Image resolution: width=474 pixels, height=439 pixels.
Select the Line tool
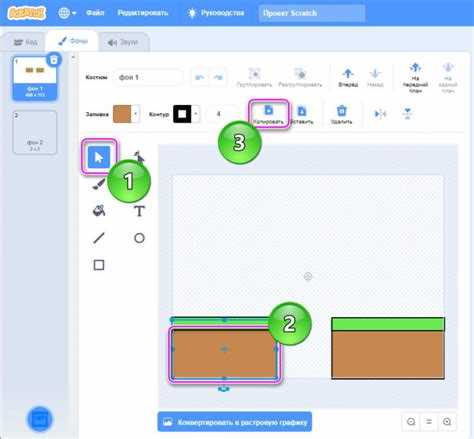click(x=99, y=238)
